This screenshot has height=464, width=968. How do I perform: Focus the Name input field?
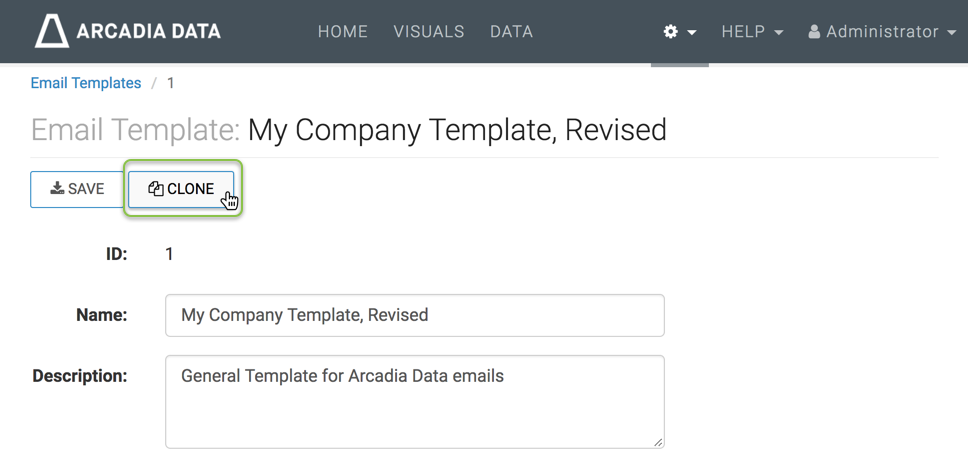(x=414, y=315)
